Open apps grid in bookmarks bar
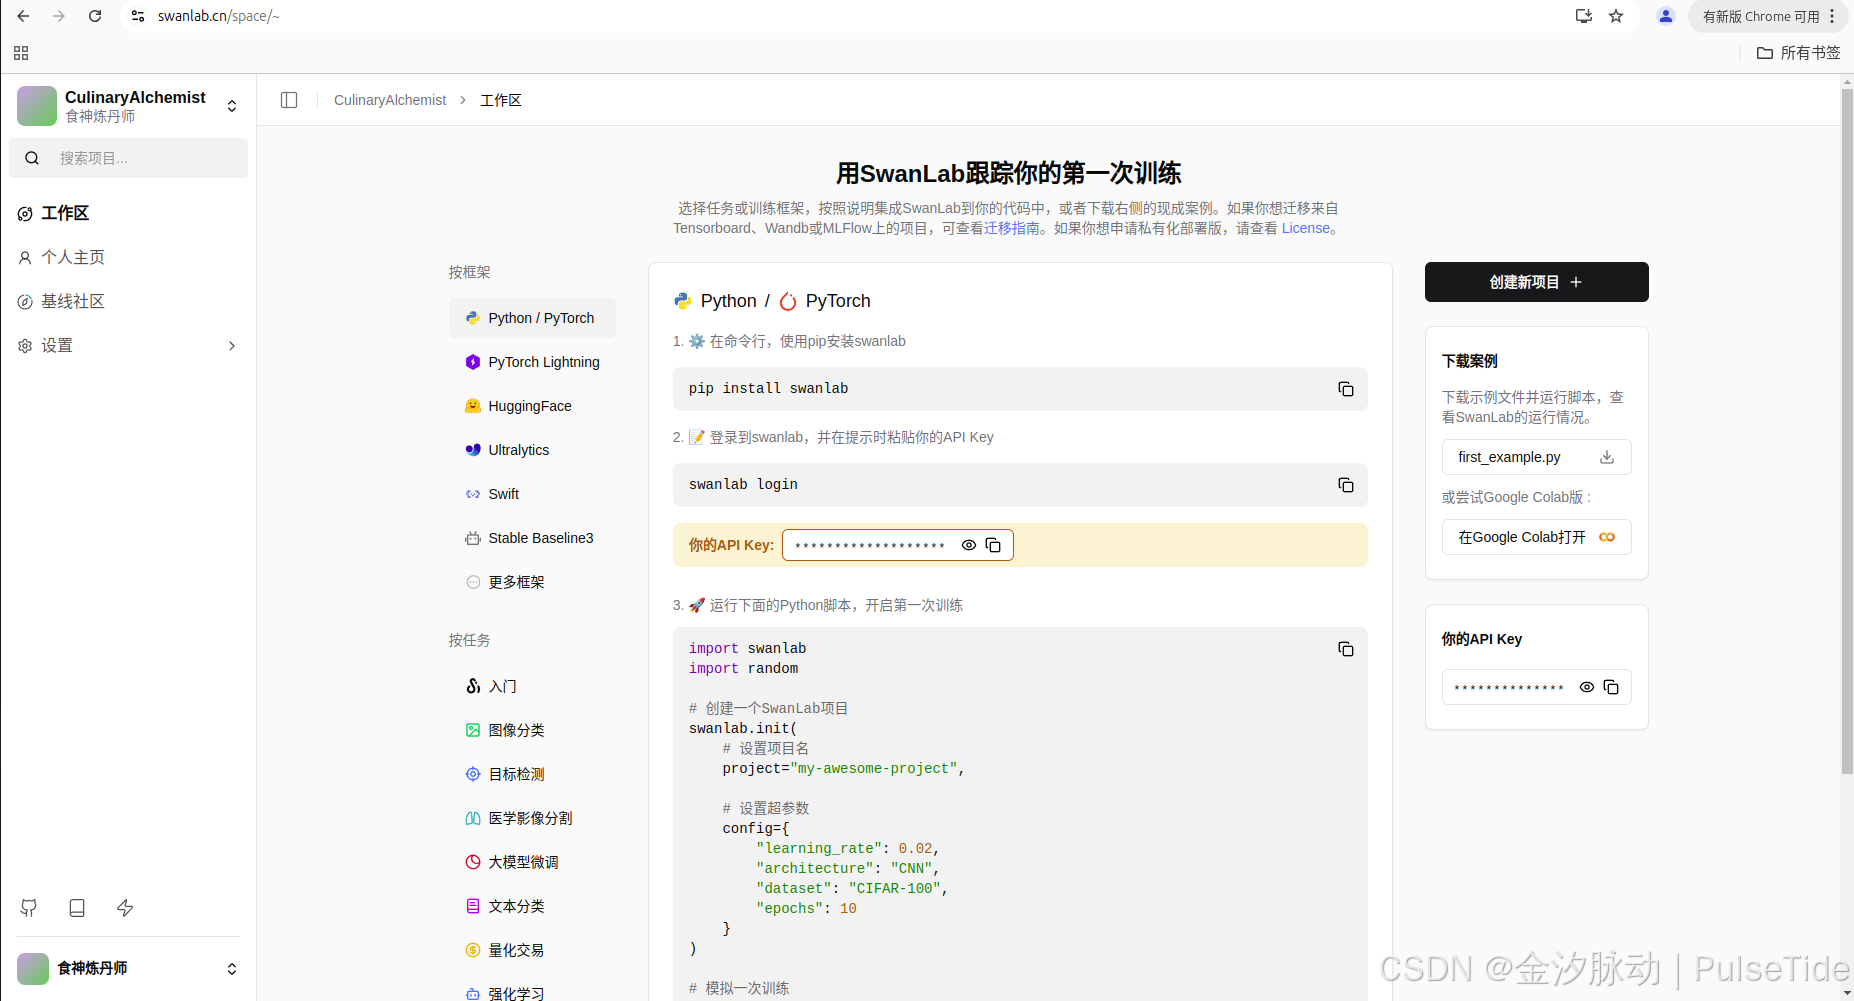The height and width of the screenshot is (1001, 1854). pos(21,53)
